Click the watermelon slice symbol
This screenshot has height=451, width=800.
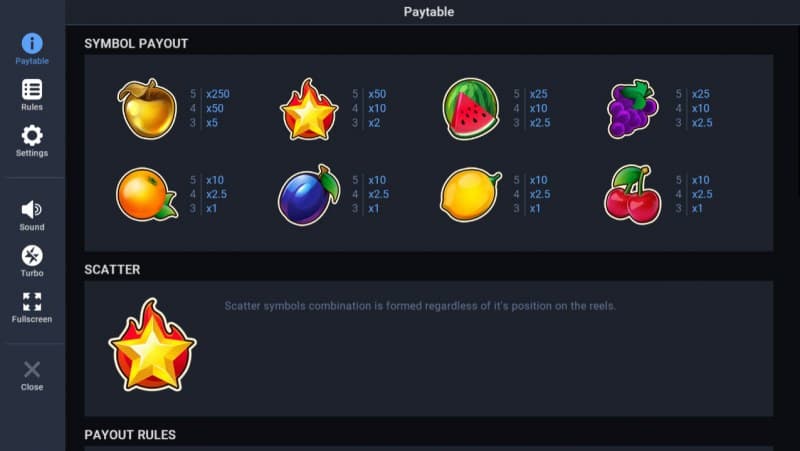[x=471, y=108]
